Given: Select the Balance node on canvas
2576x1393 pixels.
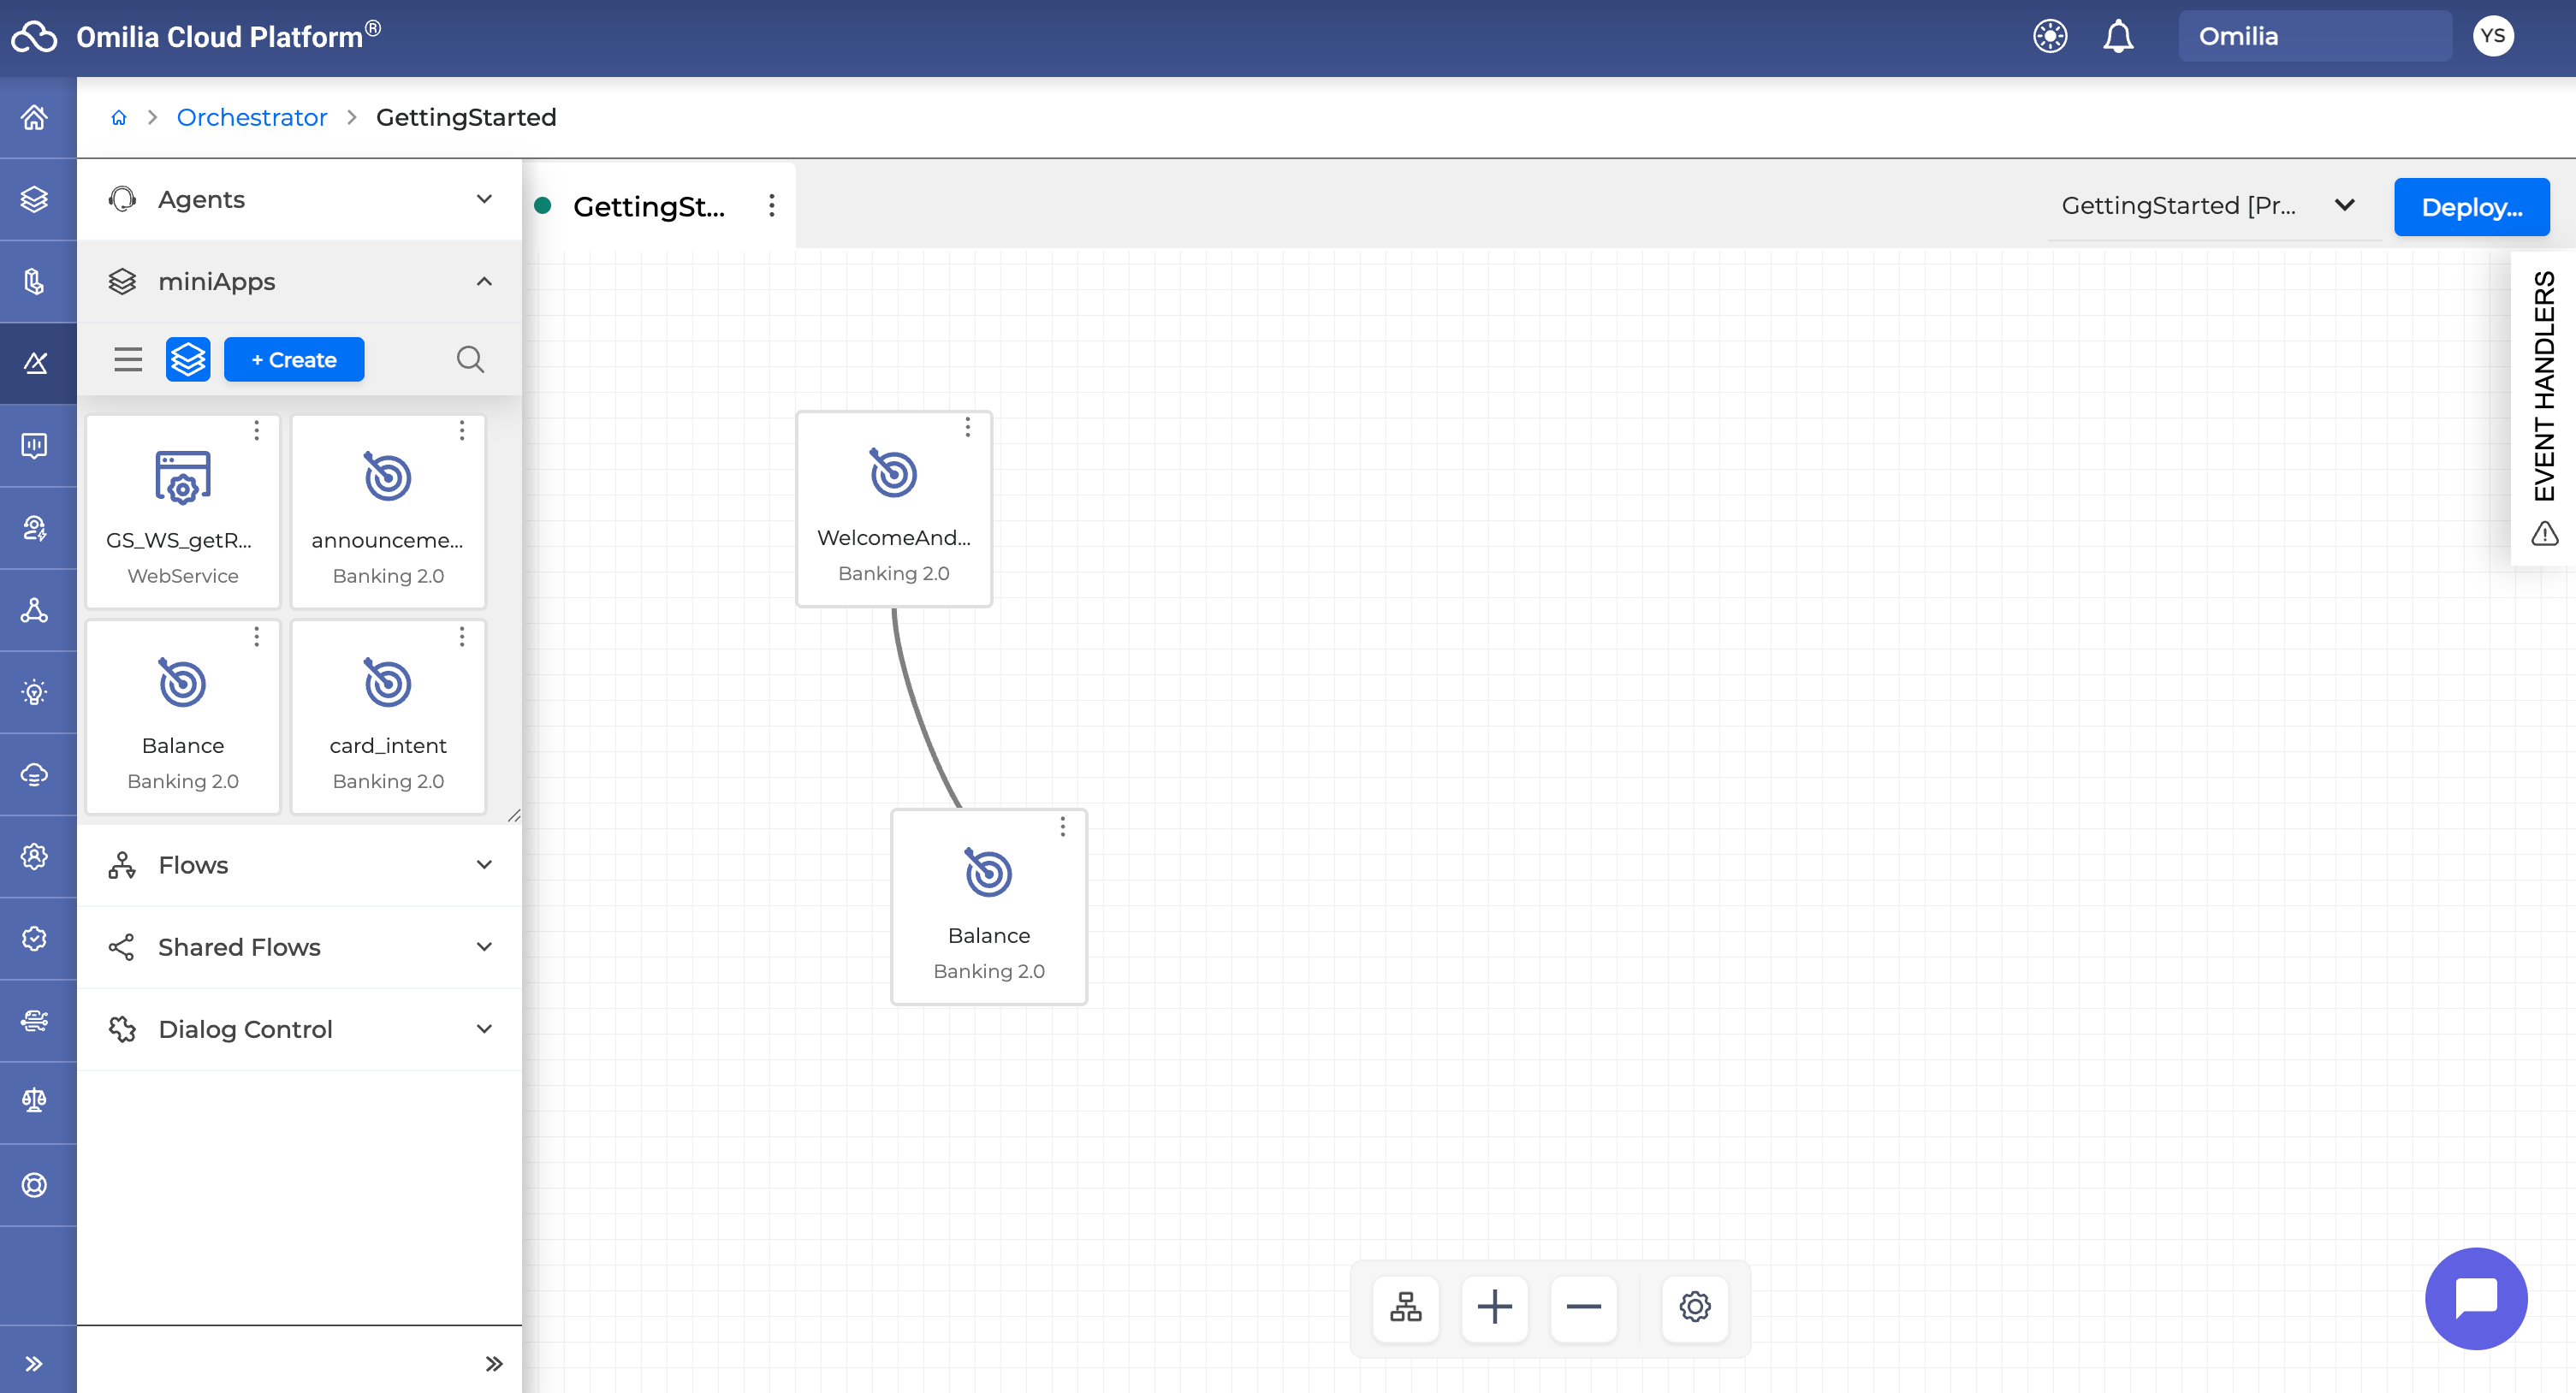Looking at the screenshot, I should point(989,907).
